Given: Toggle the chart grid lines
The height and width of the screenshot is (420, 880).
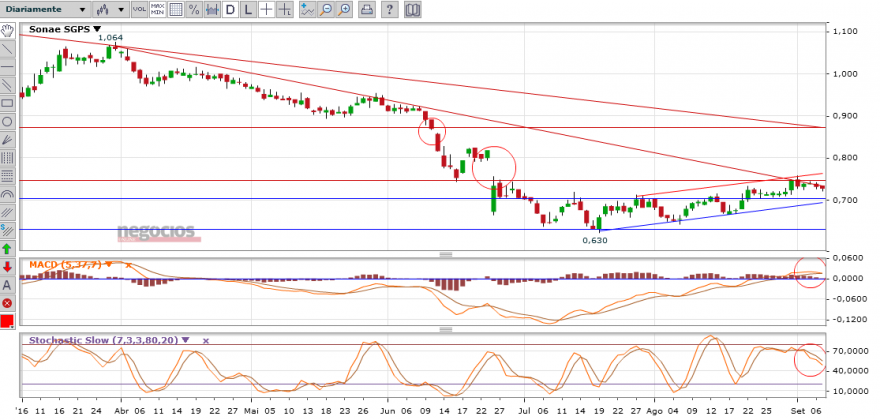Looking at the screenshot, I should click(176, 10).
